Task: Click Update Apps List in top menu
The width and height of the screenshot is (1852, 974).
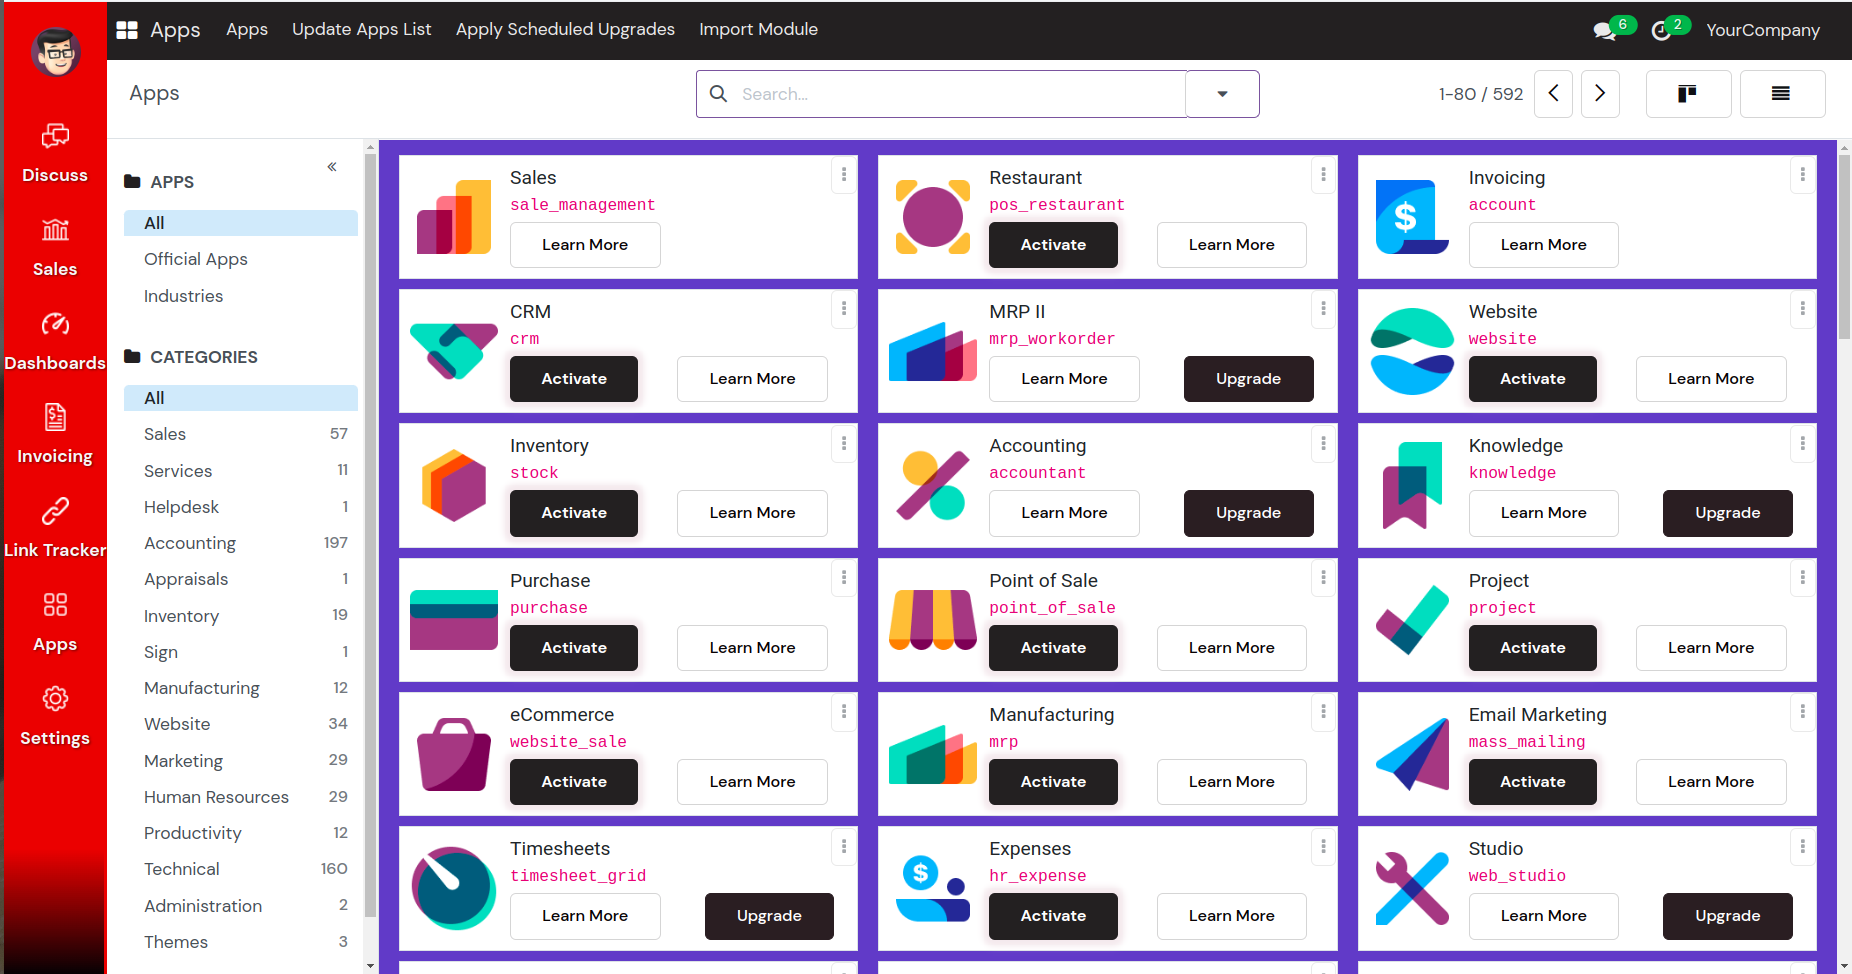Action: click(362, 30)
